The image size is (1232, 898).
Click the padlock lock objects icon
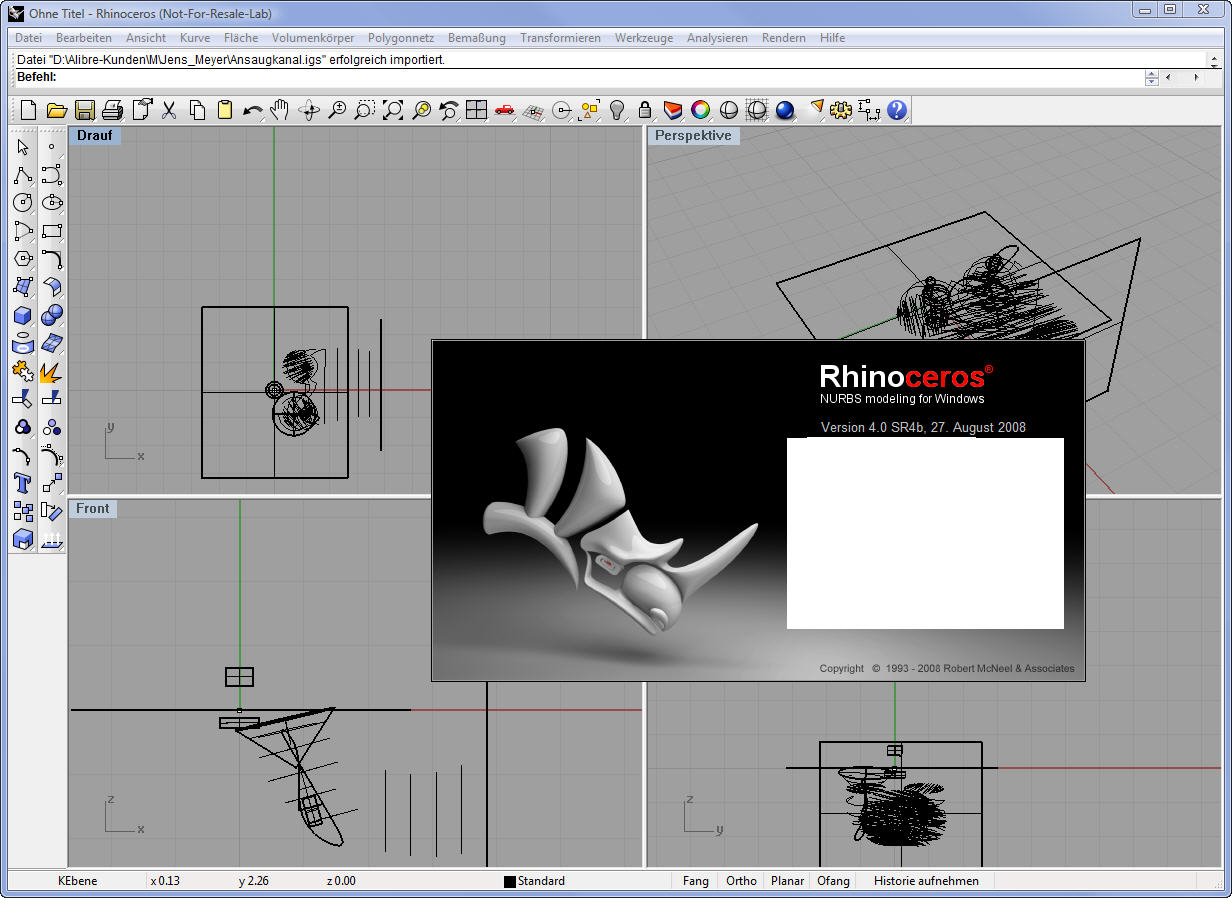645,110
